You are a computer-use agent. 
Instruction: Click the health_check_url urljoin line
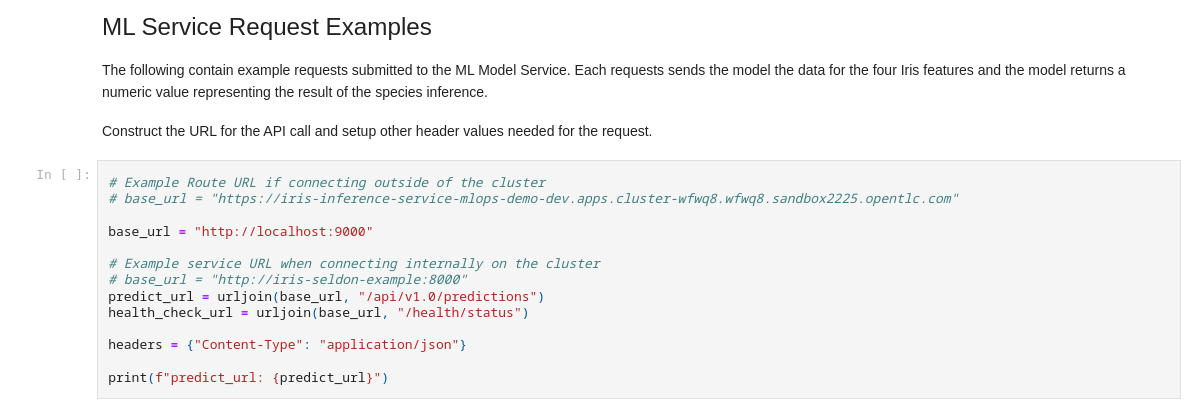(x=318, y=312)
